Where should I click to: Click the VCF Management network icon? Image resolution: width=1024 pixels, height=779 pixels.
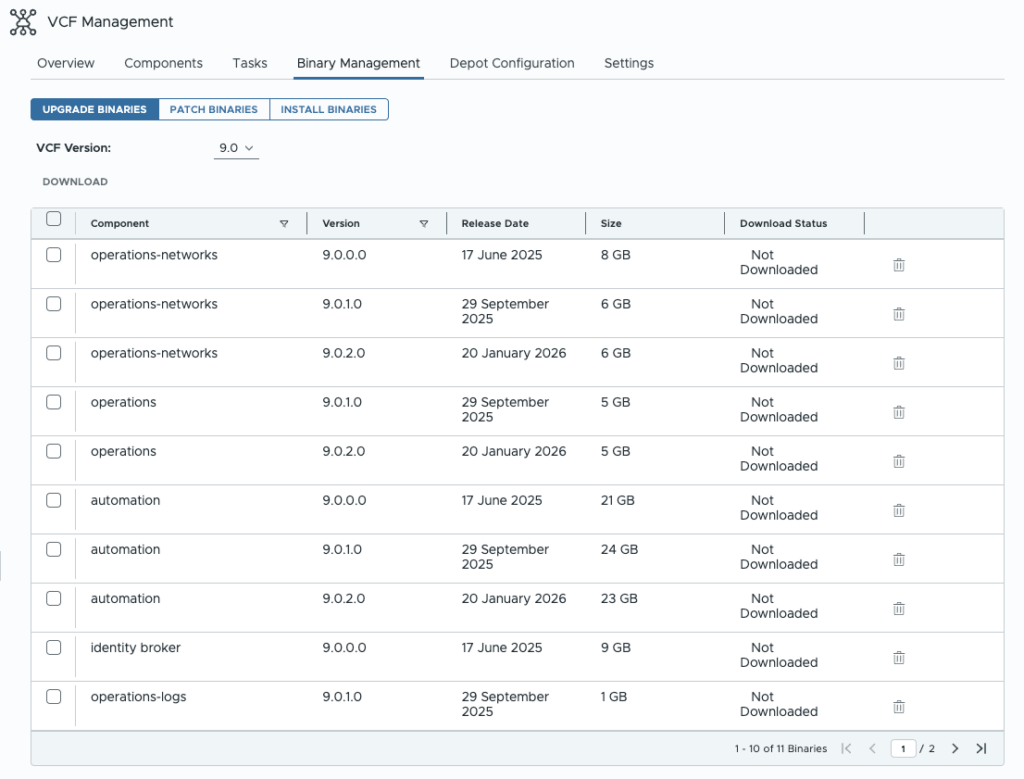click(x=23, y=22)
